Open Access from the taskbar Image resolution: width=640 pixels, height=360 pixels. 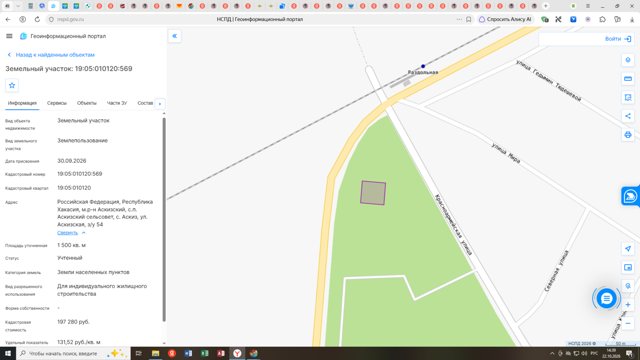pyautogui.click(x=221, y=353)
